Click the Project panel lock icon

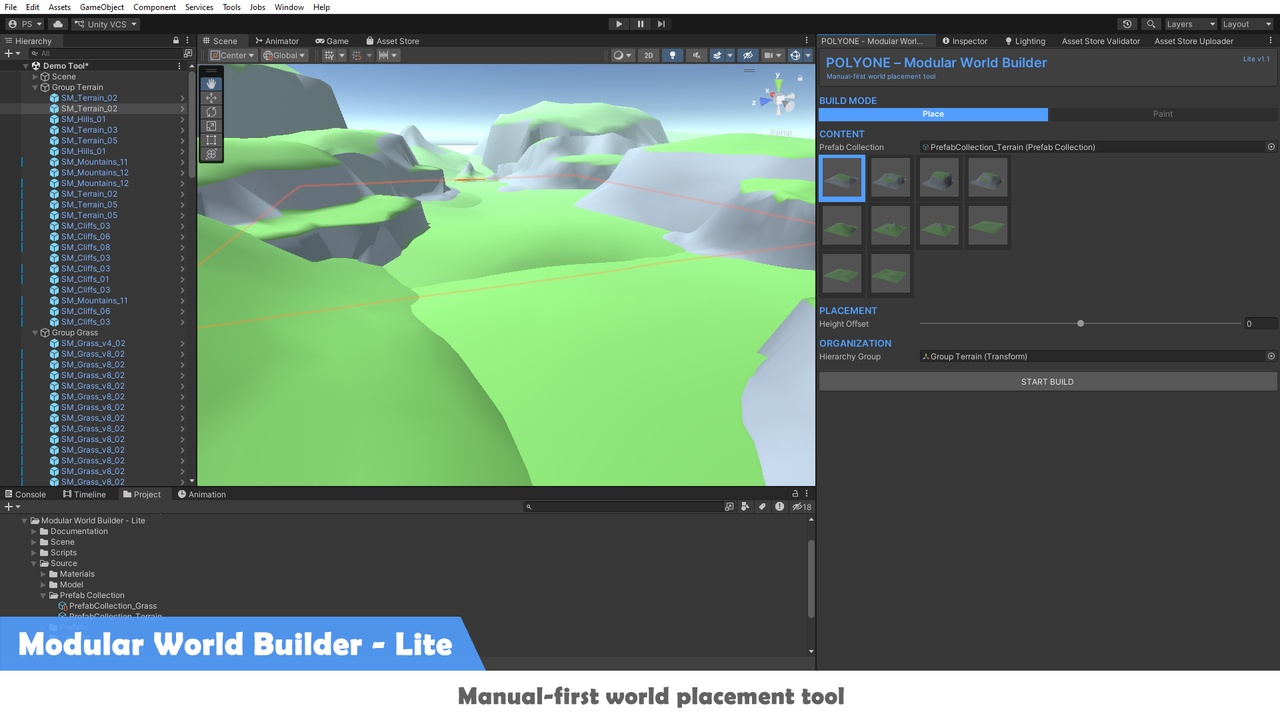[795, 494]
